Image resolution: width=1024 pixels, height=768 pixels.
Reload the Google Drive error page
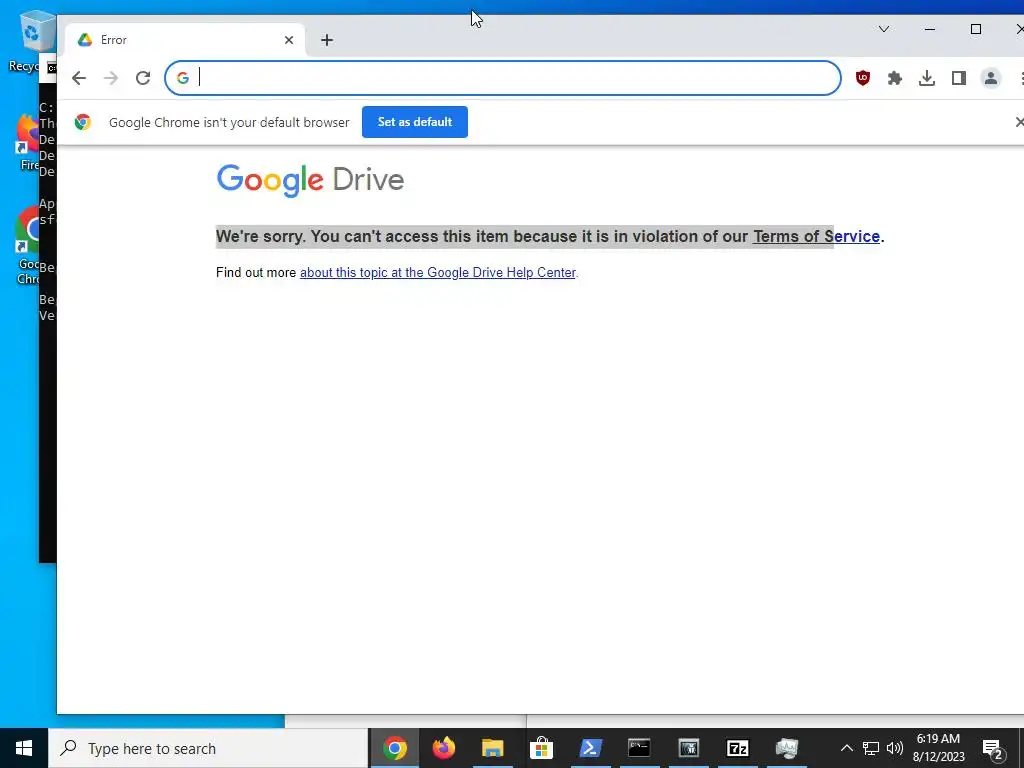(143, 78)
